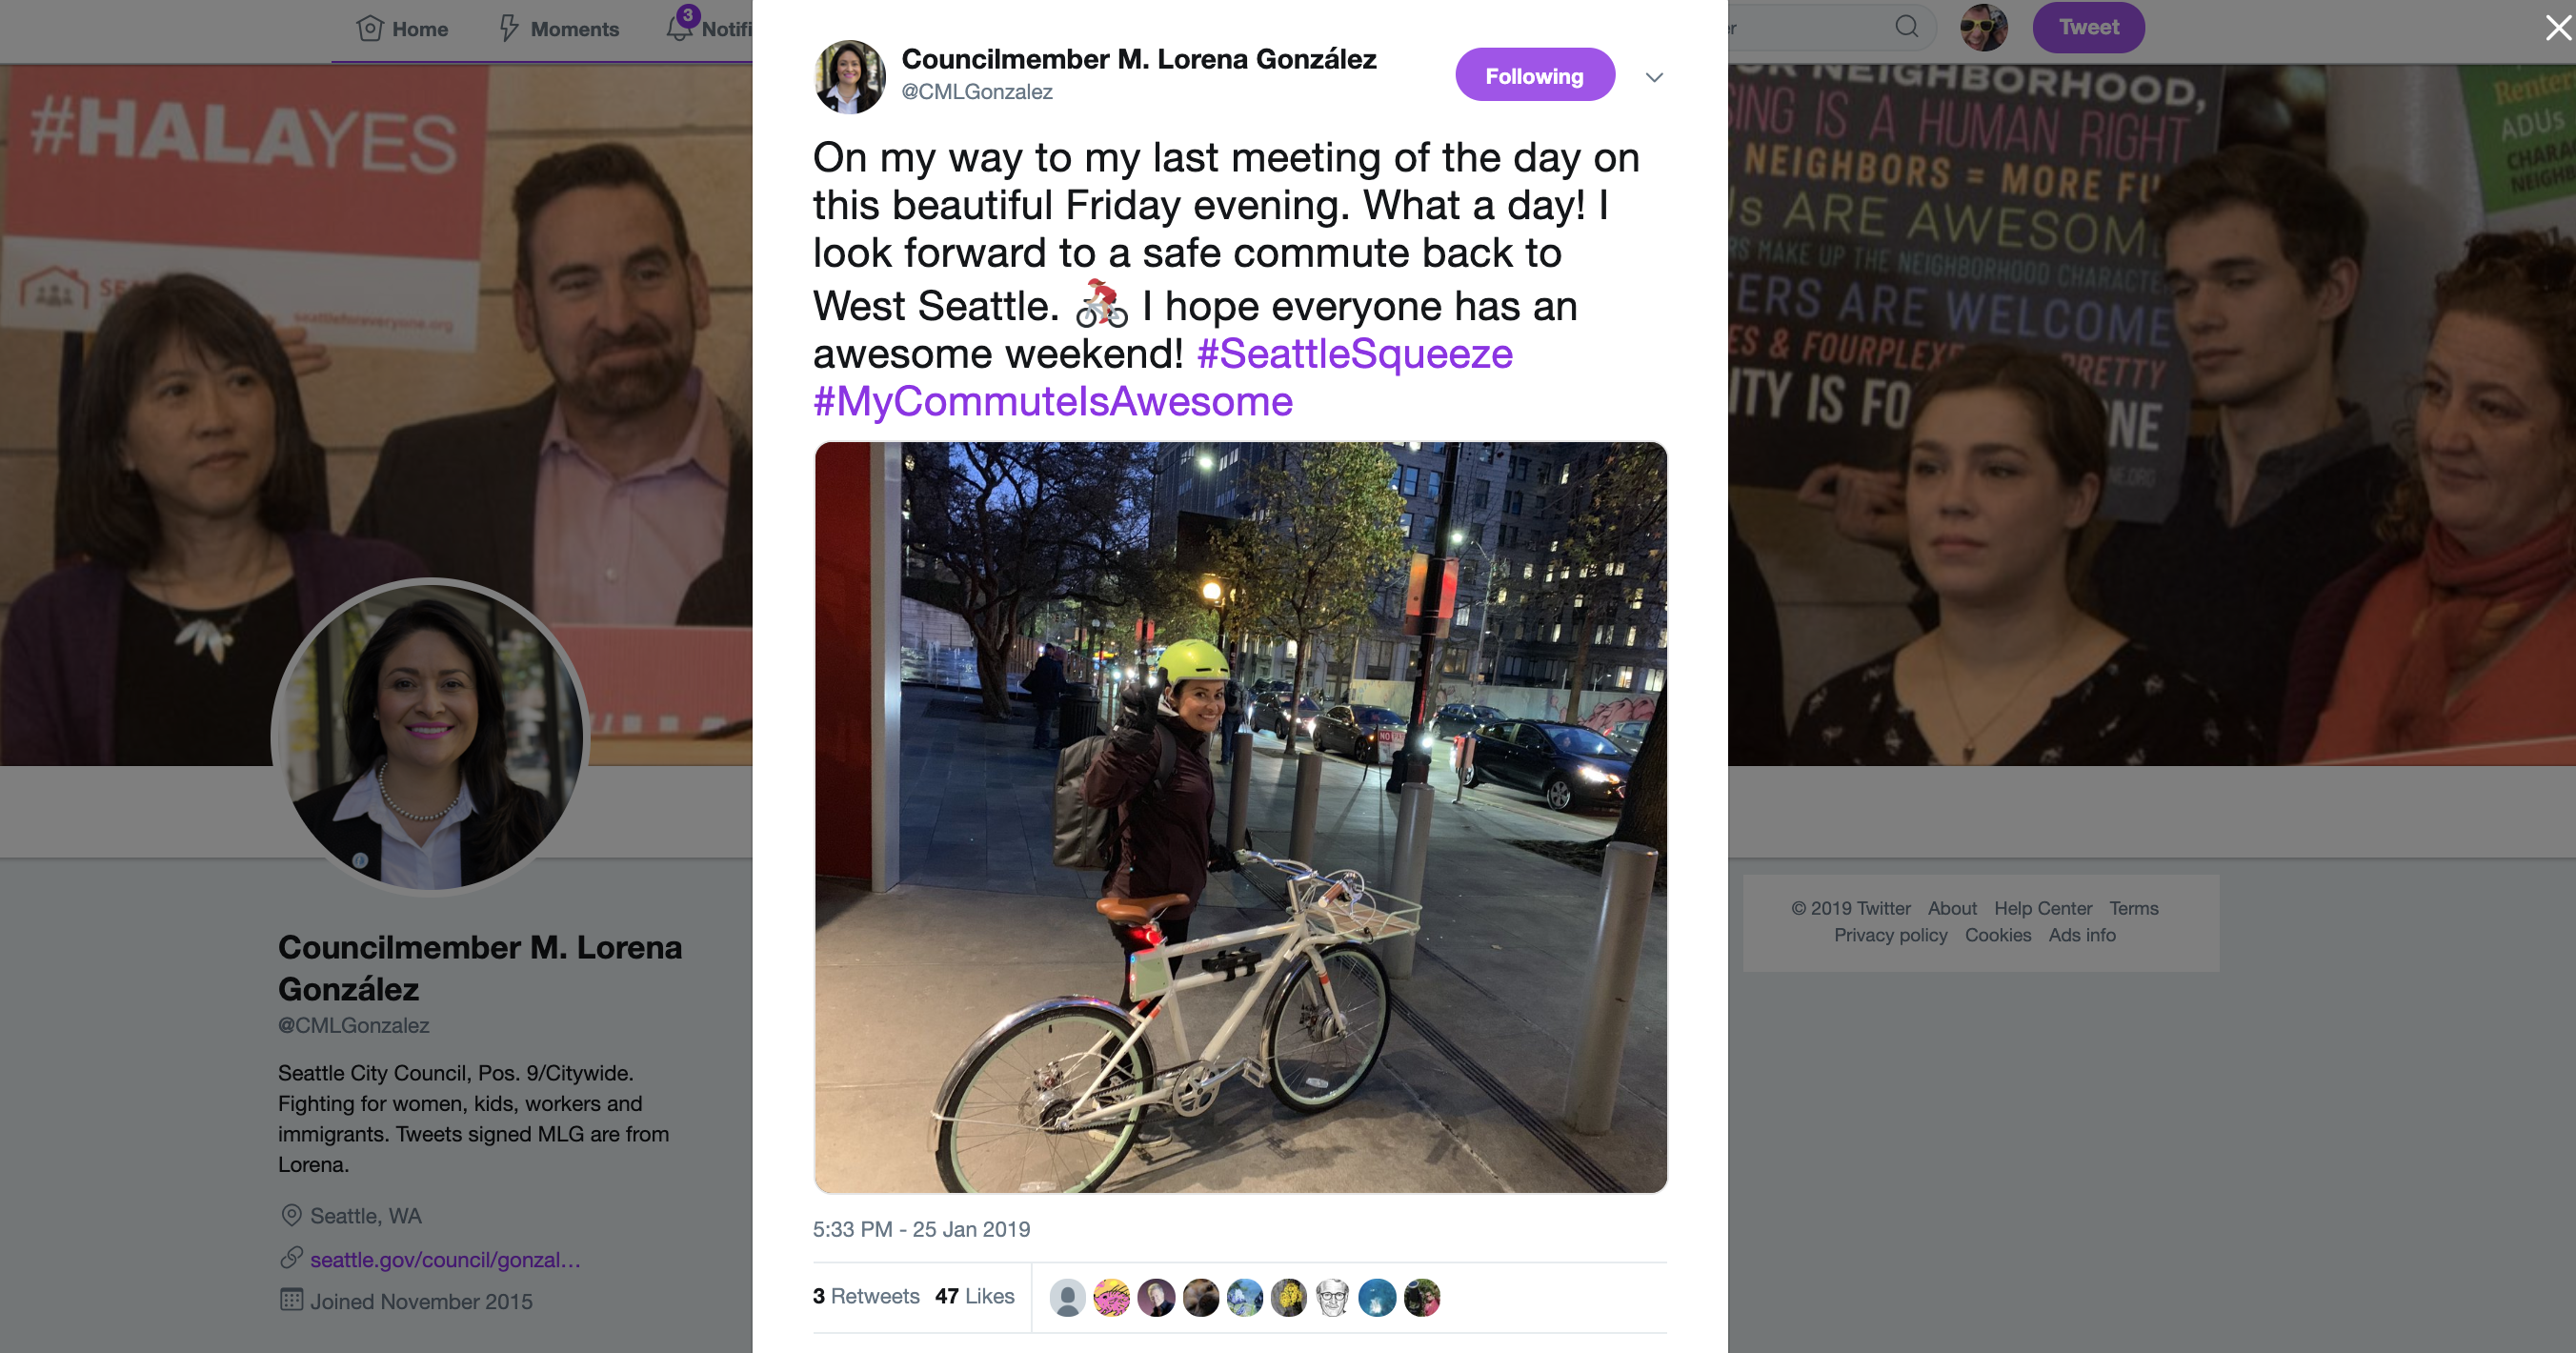
Task: Close the tweet overlay with X
Action: pos(2558,27)
